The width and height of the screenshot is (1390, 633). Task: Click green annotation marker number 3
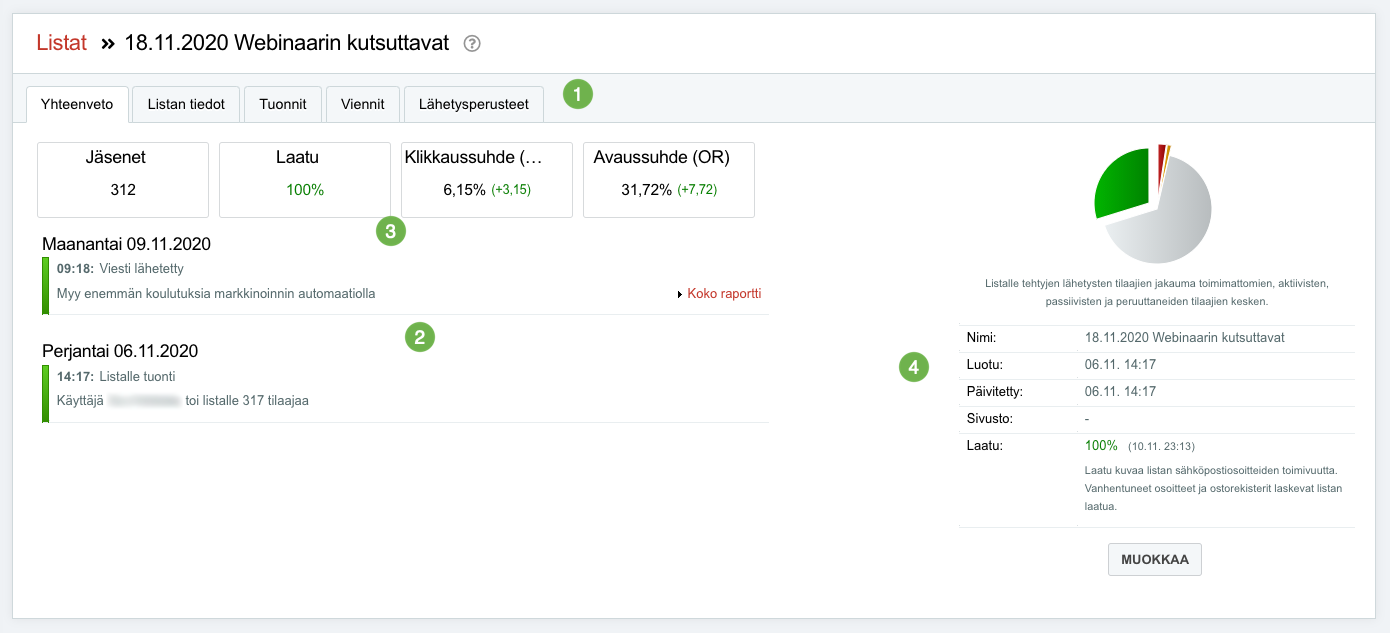click(x=391, y=231)
